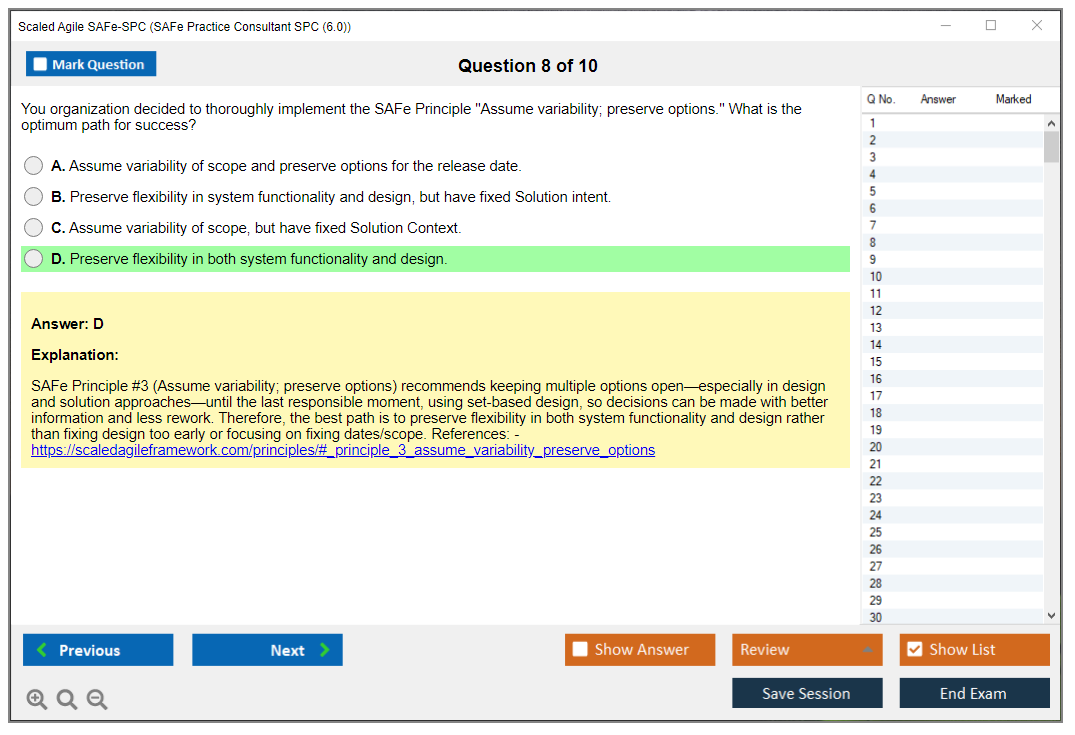
Task: Expand the Review dropdown menu
Action: pos(866,650)
